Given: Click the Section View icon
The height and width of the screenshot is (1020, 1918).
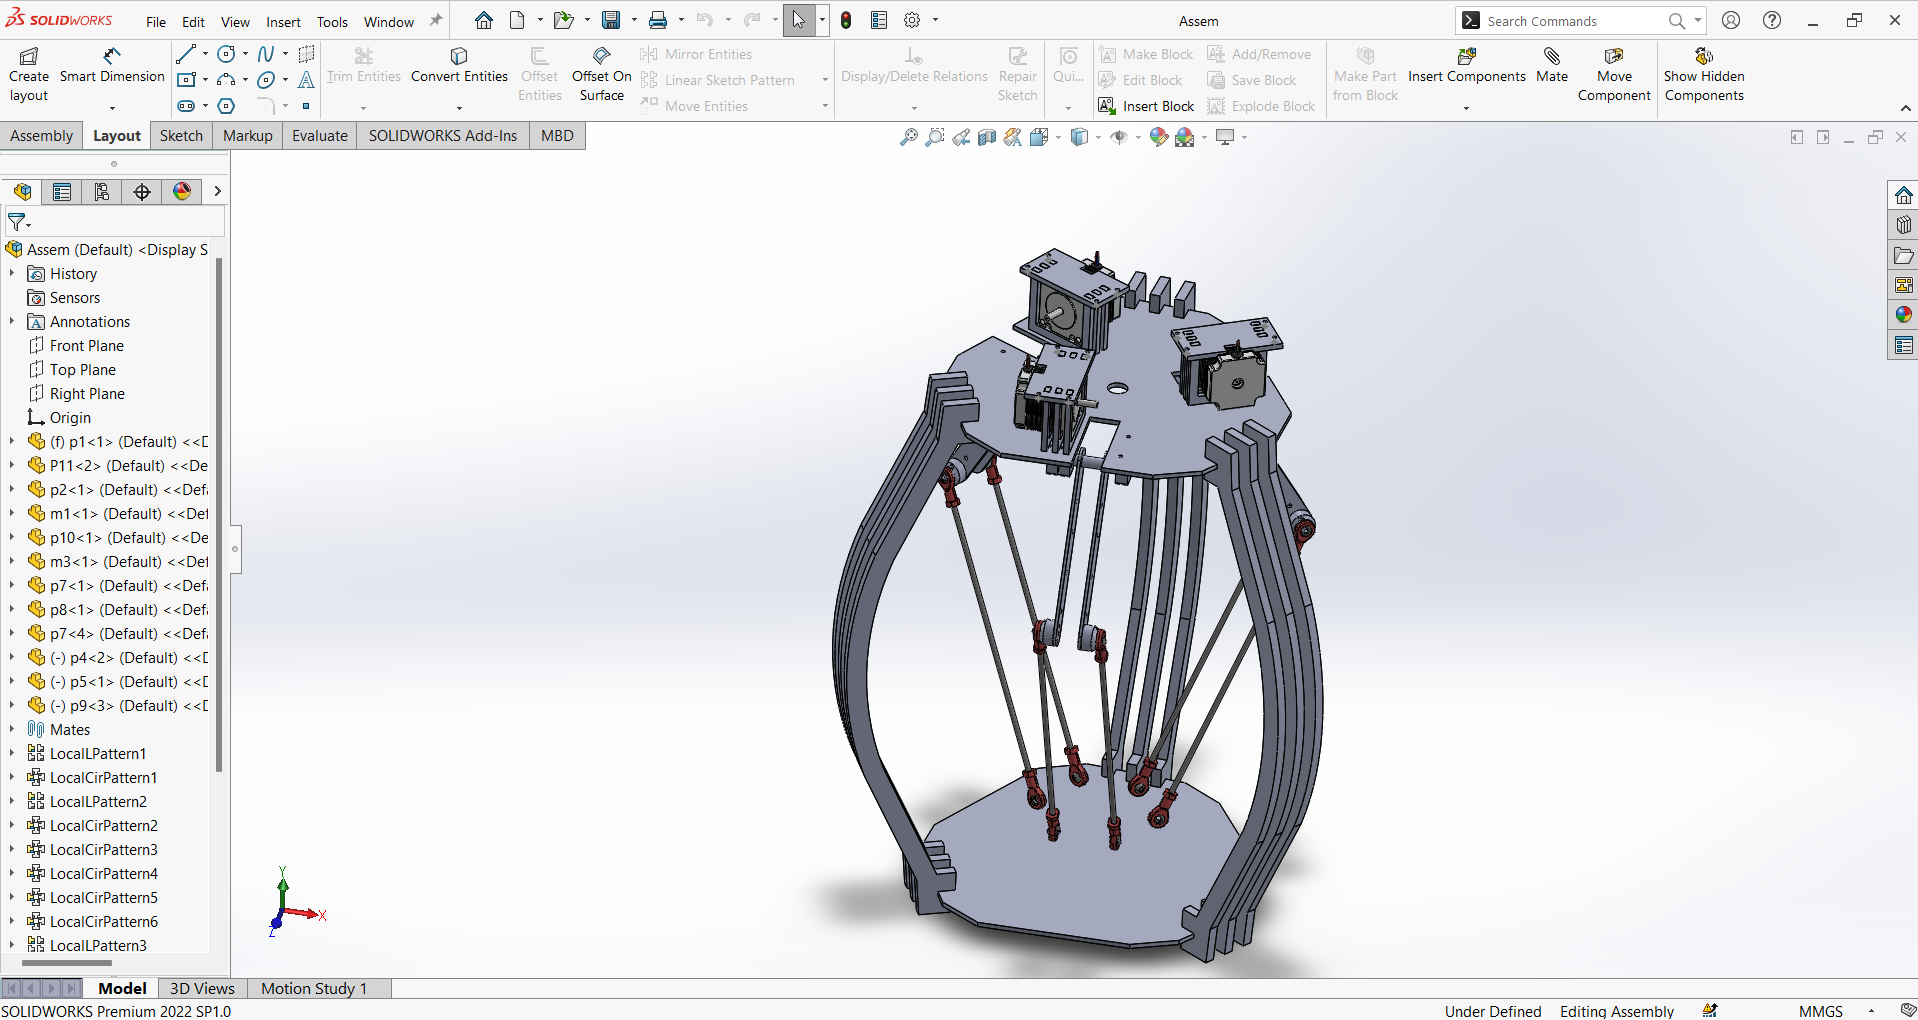Looking at the screenshot, I should pyautogui.click(x=987, y=137).
